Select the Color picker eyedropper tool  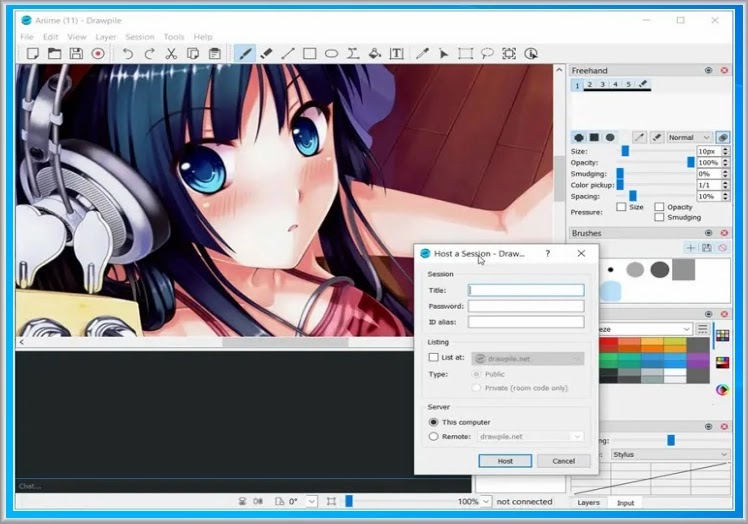point(422,53)
